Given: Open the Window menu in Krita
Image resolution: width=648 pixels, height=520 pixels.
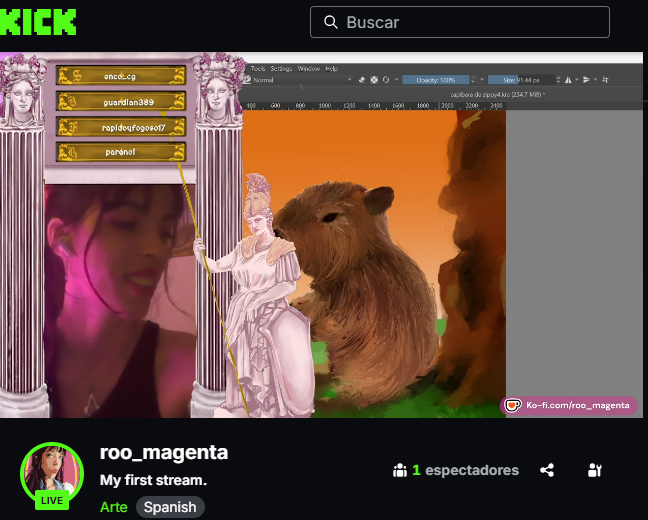Looking at the screenshot, I should (x=309, y=69).
